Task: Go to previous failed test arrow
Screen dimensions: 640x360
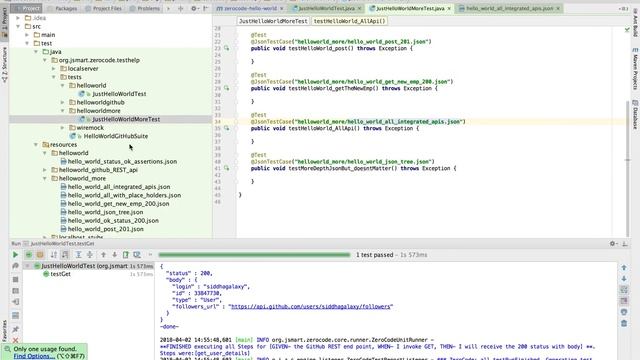Action: click(103, 255)
